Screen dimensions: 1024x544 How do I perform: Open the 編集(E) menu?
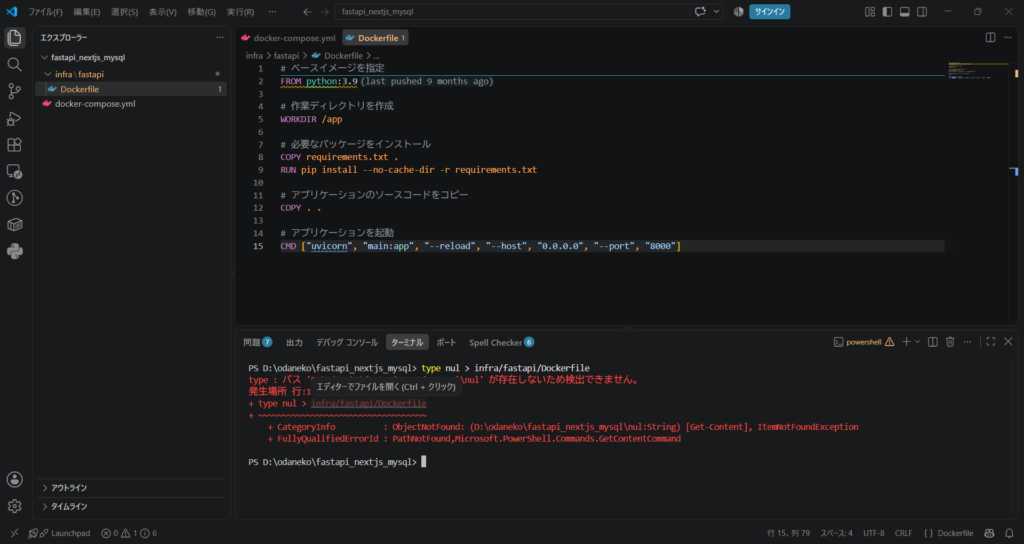coord(87,12)
